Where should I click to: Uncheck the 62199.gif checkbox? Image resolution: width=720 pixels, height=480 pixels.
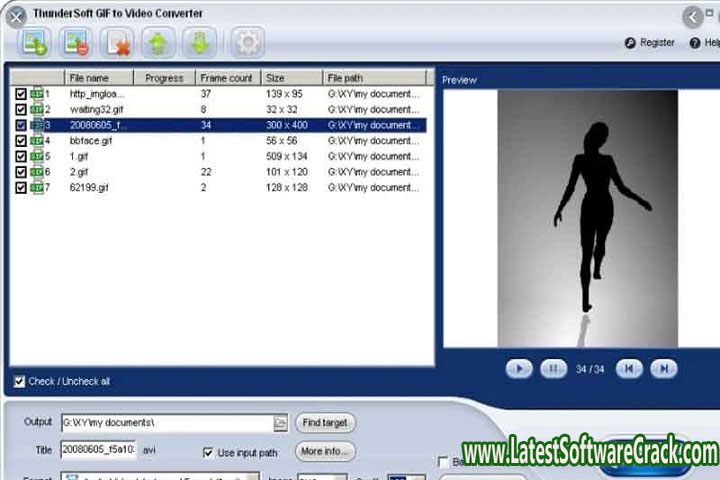click(x=21, y=188)
